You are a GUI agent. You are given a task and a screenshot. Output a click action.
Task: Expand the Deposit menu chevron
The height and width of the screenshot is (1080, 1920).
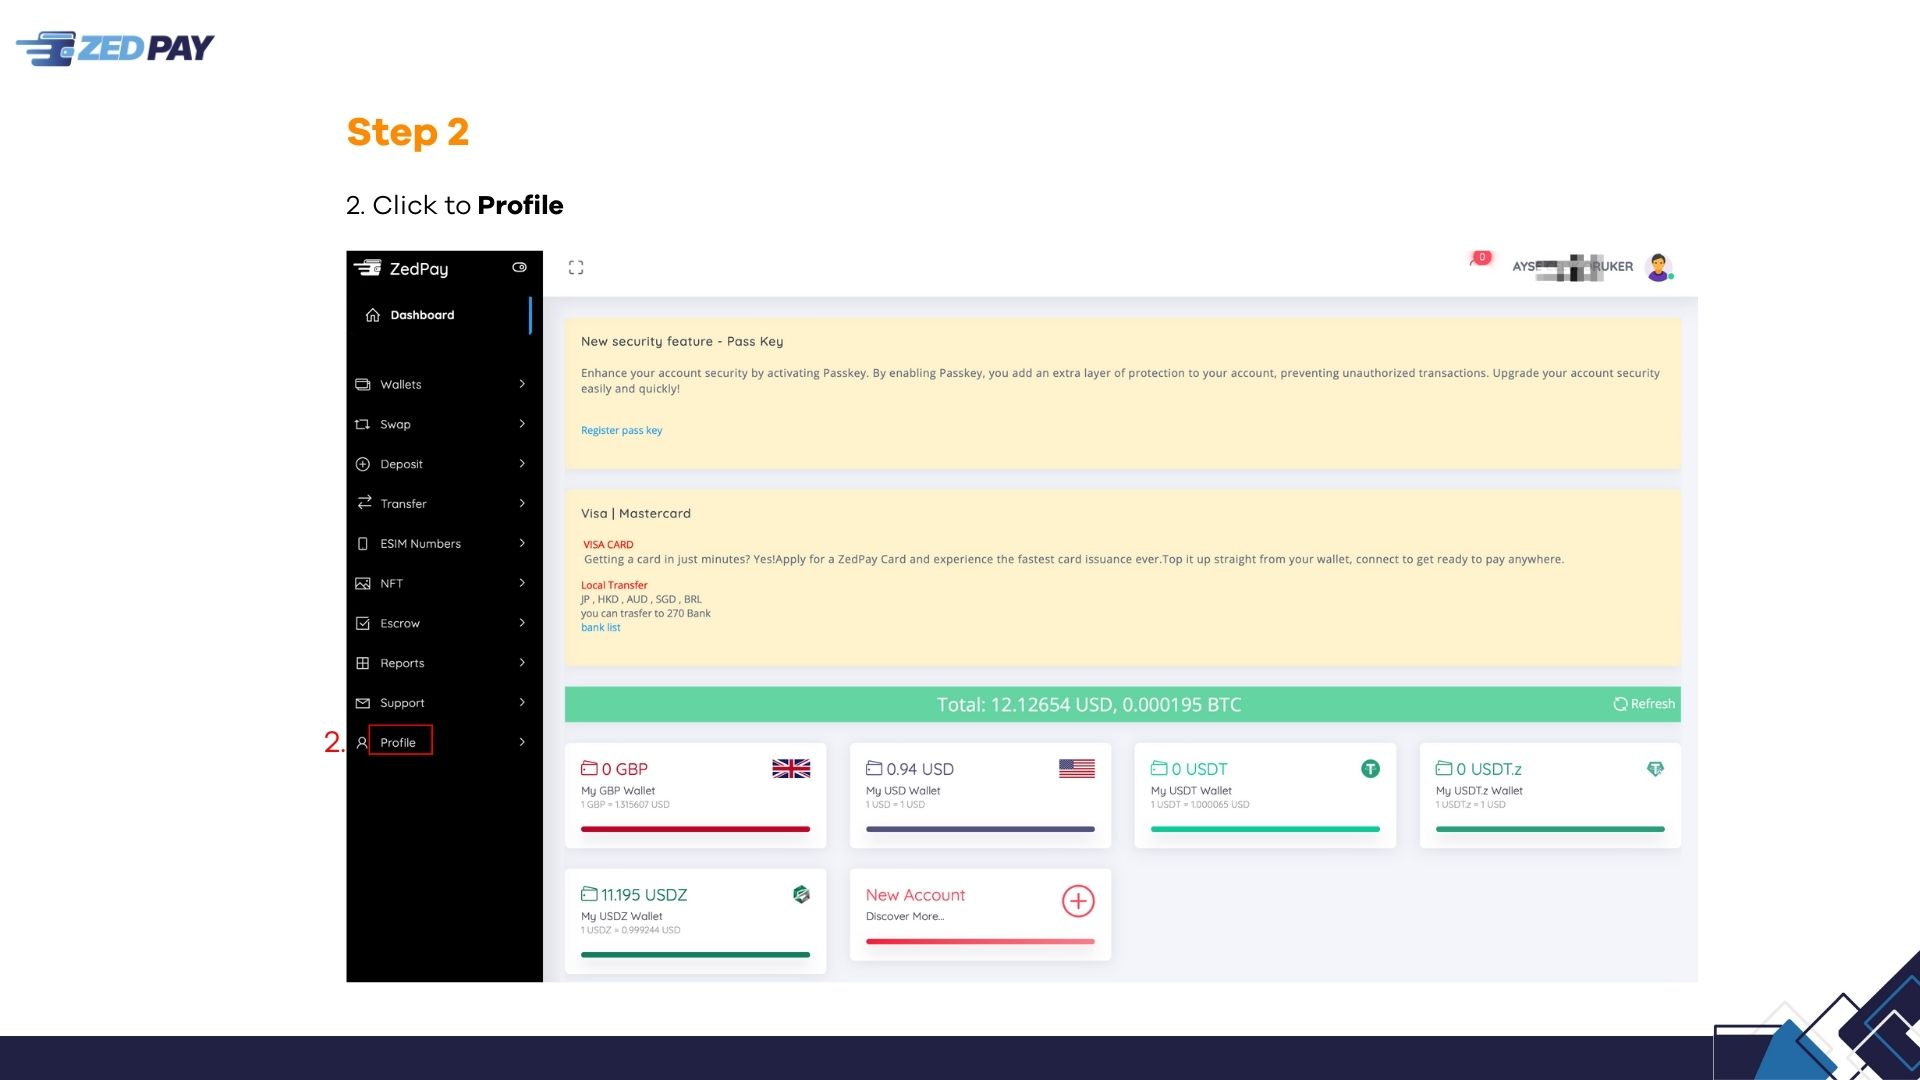pyautogui.click(x=522, y=464)
